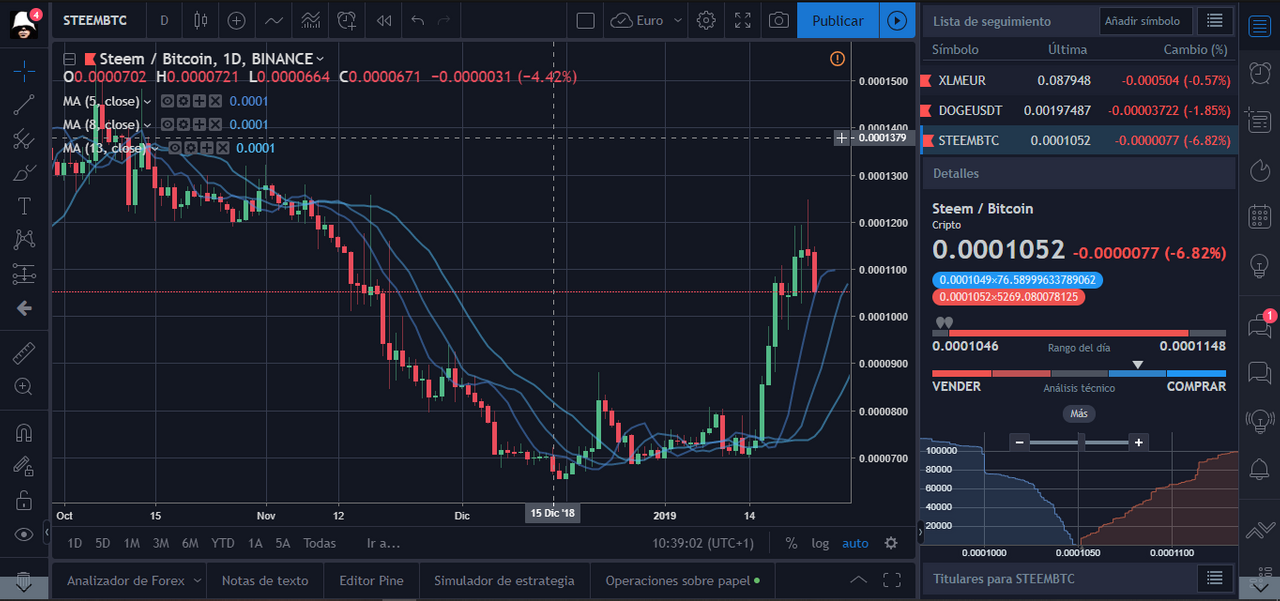This screenshot has width=1280, height=601.
Task: Expand Steem / Bitcoin symbol title dropdown
Action: (320, 59)
